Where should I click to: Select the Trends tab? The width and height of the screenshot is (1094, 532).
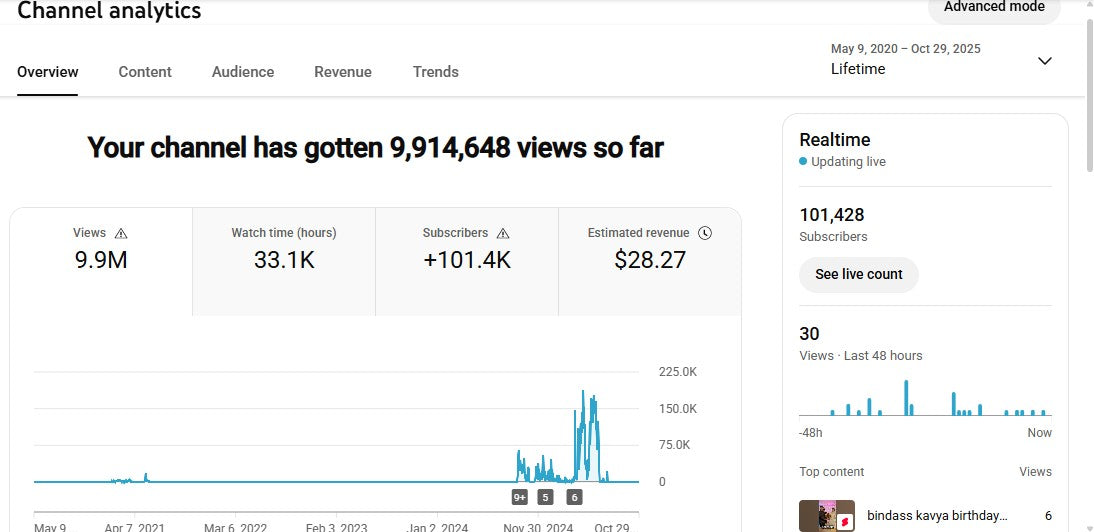pos(436,72)
